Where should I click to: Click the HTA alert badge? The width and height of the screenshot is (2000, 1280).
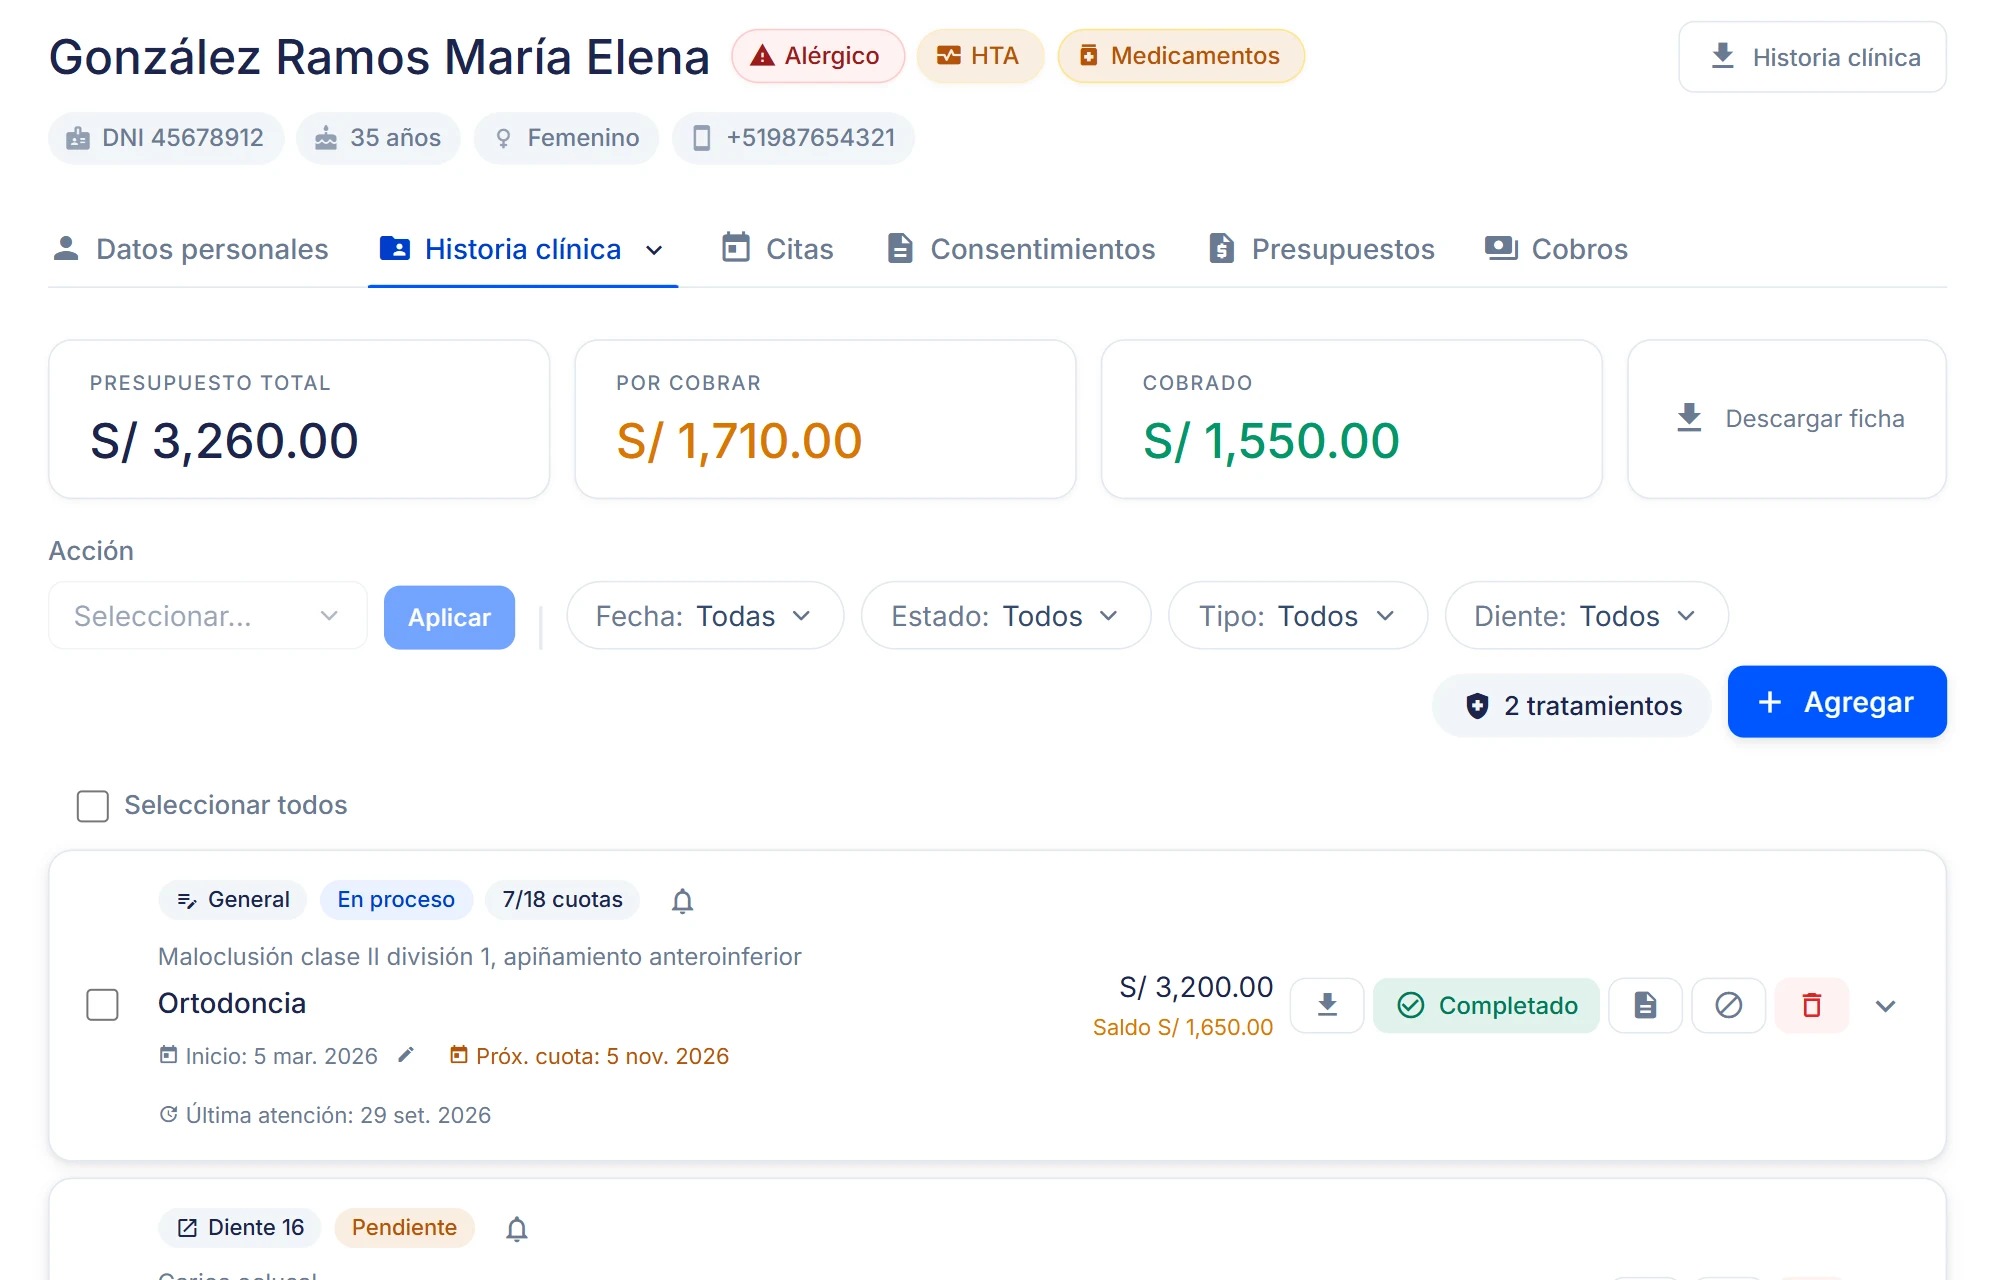[x=980, y=56]
